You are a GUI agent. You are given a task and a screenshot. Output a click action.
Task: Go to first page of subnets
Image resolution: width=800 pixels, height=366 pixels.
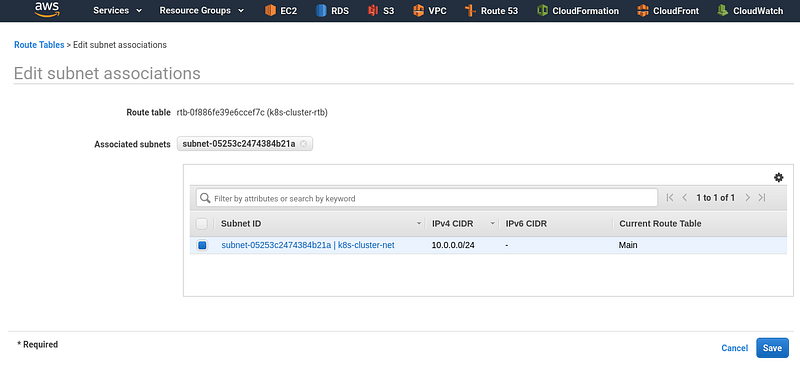tap(670, 198)
